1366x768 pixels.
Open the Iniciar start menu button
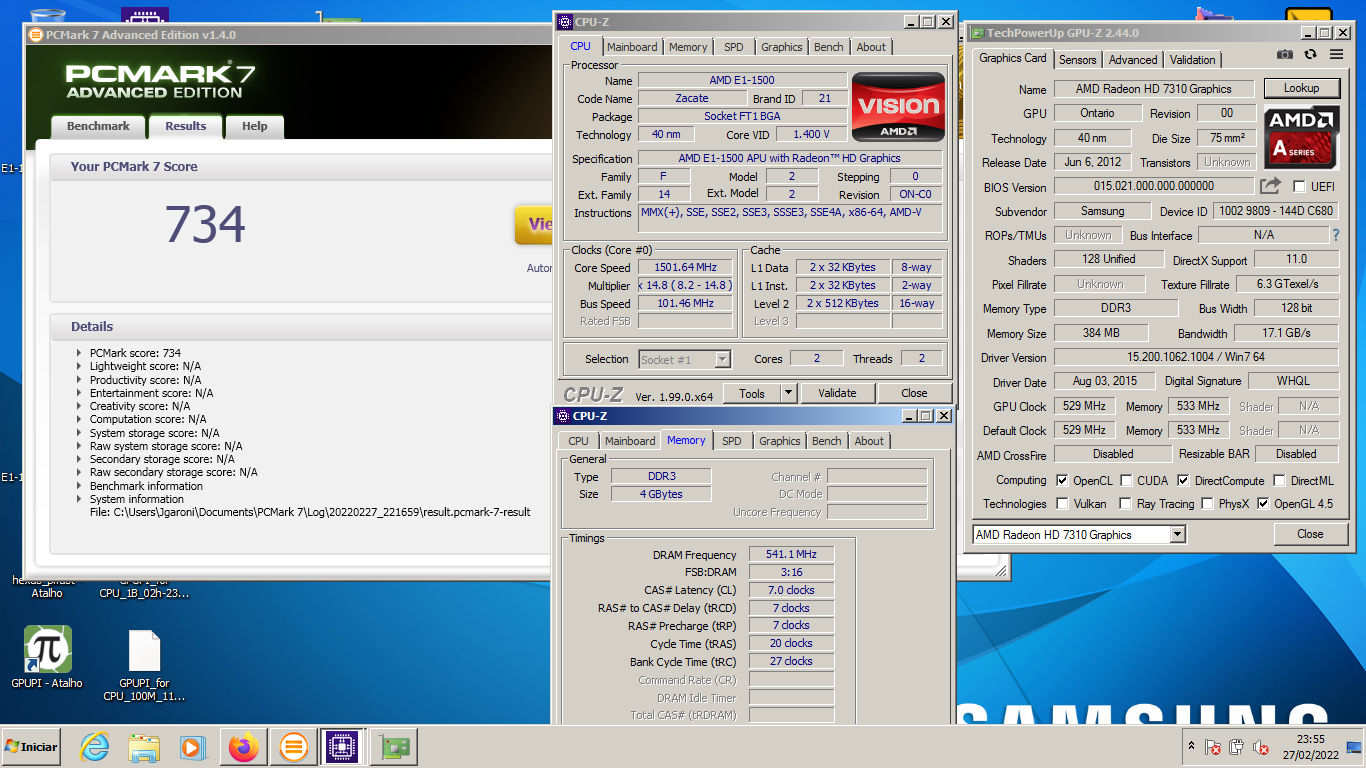point(32,747)
